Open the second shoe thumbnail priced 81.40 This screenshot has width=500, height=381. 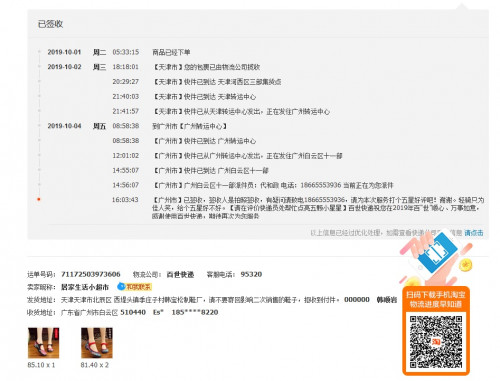tap(97, 343)
